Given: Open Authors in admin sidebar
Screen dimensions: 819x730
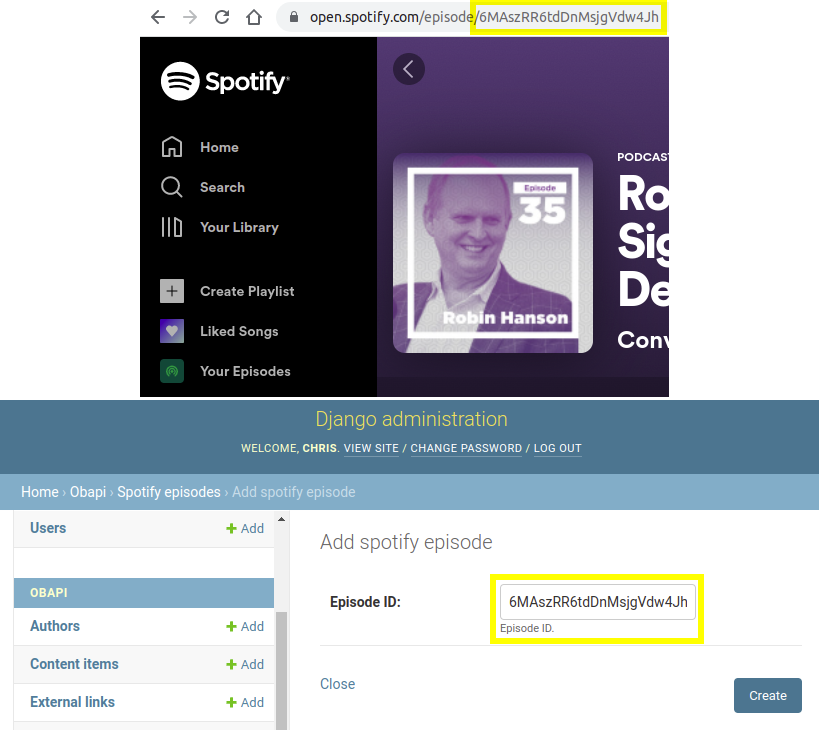Looking at the screenshot, I should tap(55, 626).
